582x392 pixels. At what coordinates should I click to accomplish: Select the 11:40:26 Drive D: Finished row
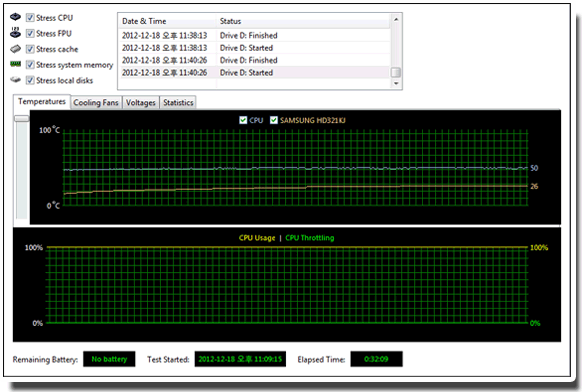[254, 60]
